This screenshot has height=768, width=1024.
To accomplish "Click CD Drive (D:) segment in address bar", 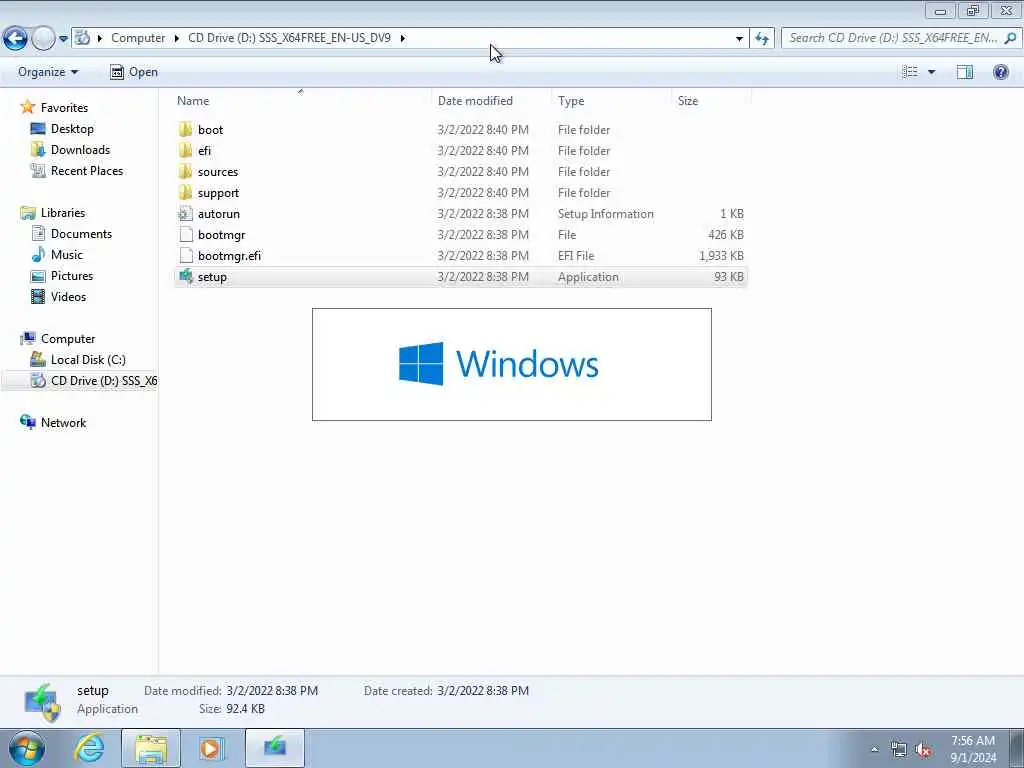I will (x=289, y=38).
